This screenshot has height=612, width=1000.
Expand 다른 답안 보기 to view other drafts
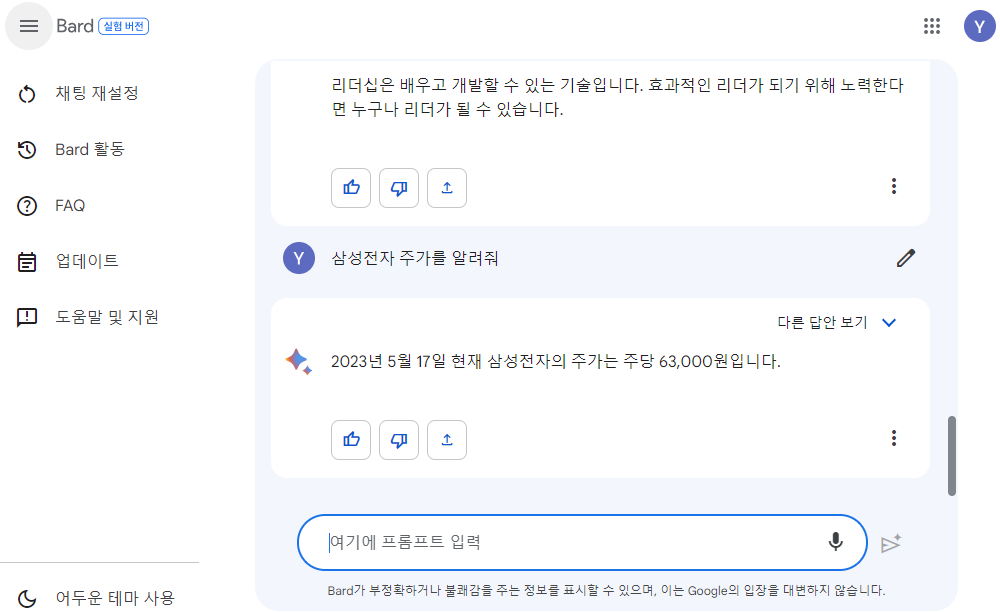pyautogui.click(x=838, y=322)
